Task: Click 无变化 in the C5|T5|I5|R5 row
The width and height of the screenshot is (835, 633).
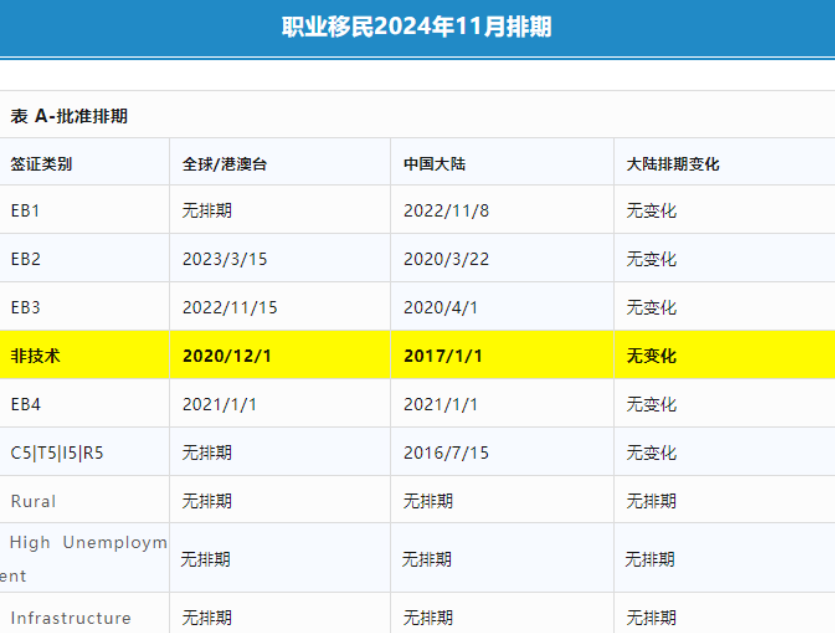Action: pos(651,453)
